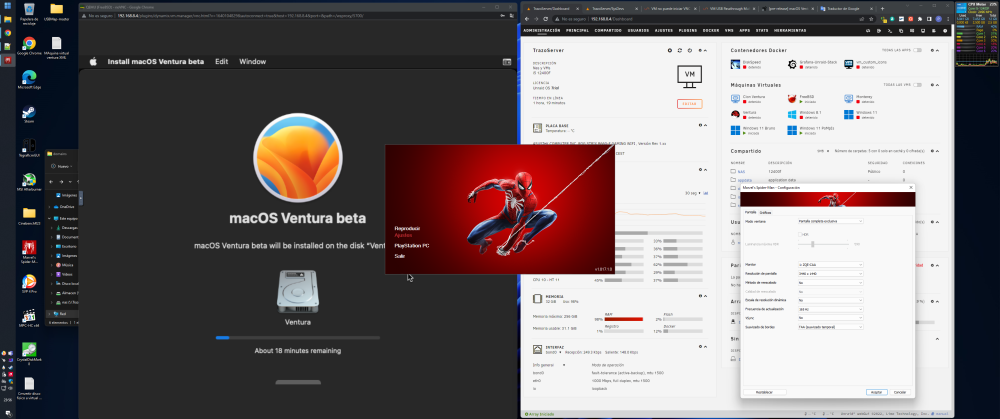Open the Ajustes menu in Unraid
Screen dimensions: 1000x419
(663, 30)
